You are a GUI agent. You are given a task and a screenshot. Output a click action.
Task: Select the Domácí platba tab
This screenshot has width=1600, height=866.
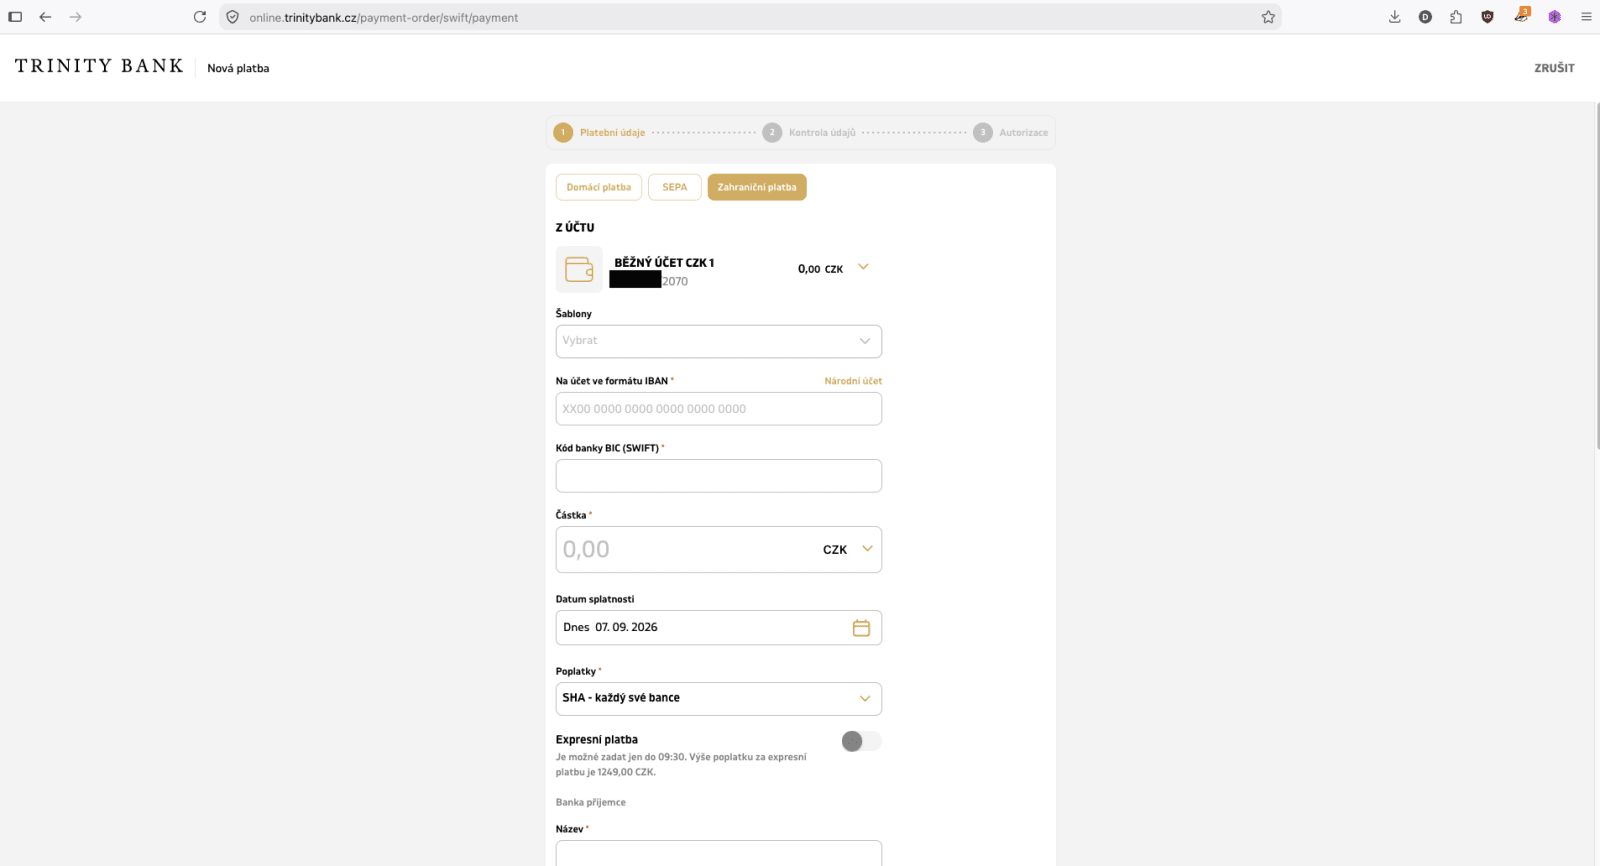point(599,187)
